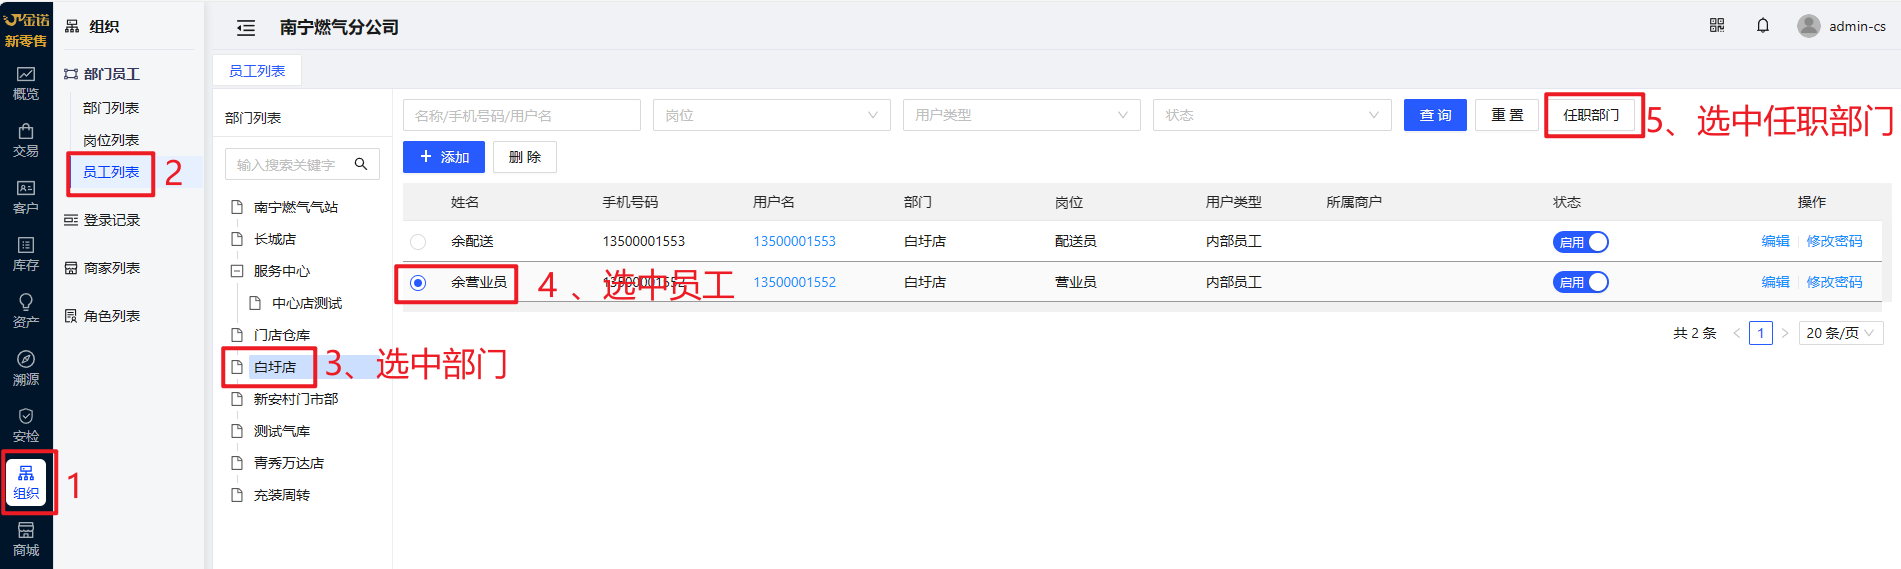Open the 概览 overview sidebar icon

[26, 83]
